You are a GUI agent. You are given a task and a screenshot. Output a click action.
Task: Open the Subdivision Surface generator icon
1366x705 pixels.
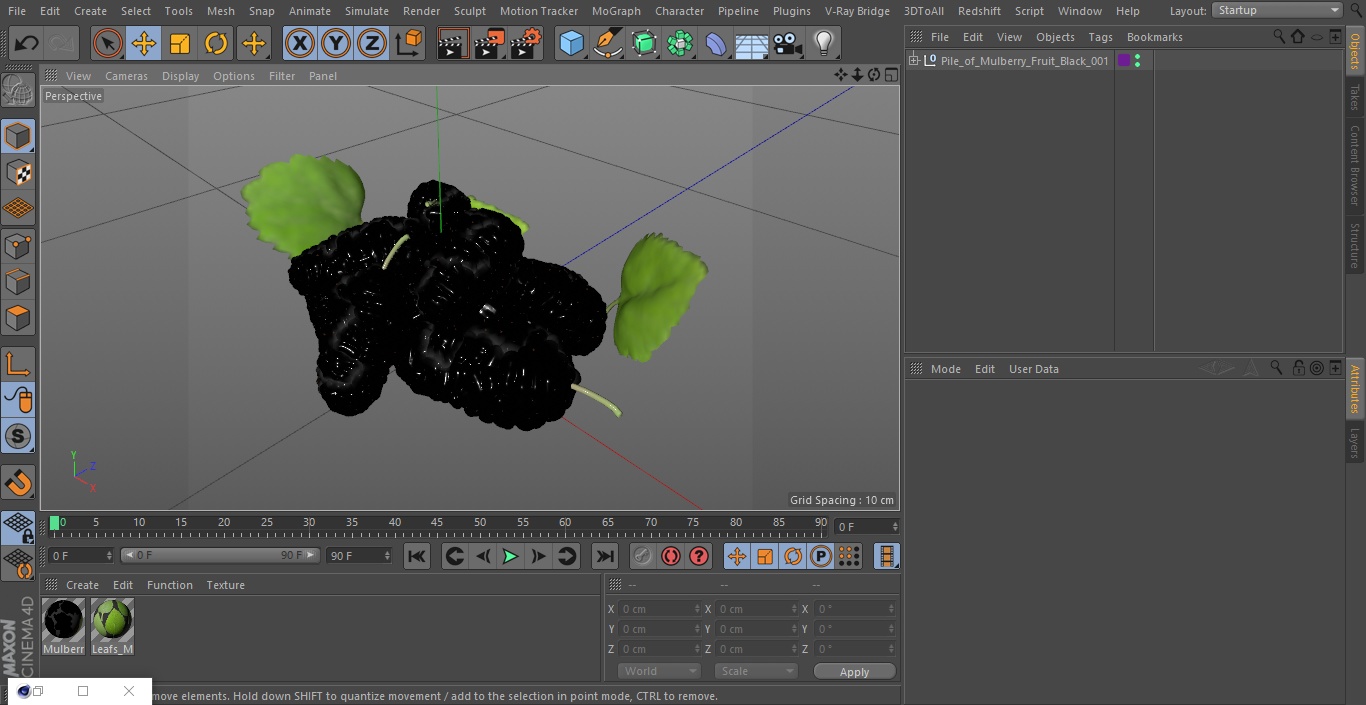[644, 43]
